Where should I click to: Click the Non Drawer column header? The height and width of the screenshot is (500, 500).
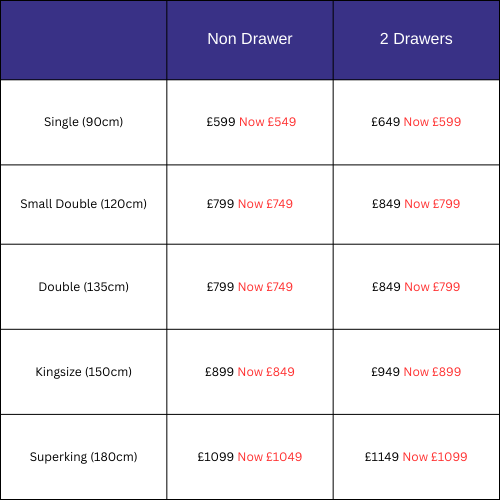tap(250, 39)
